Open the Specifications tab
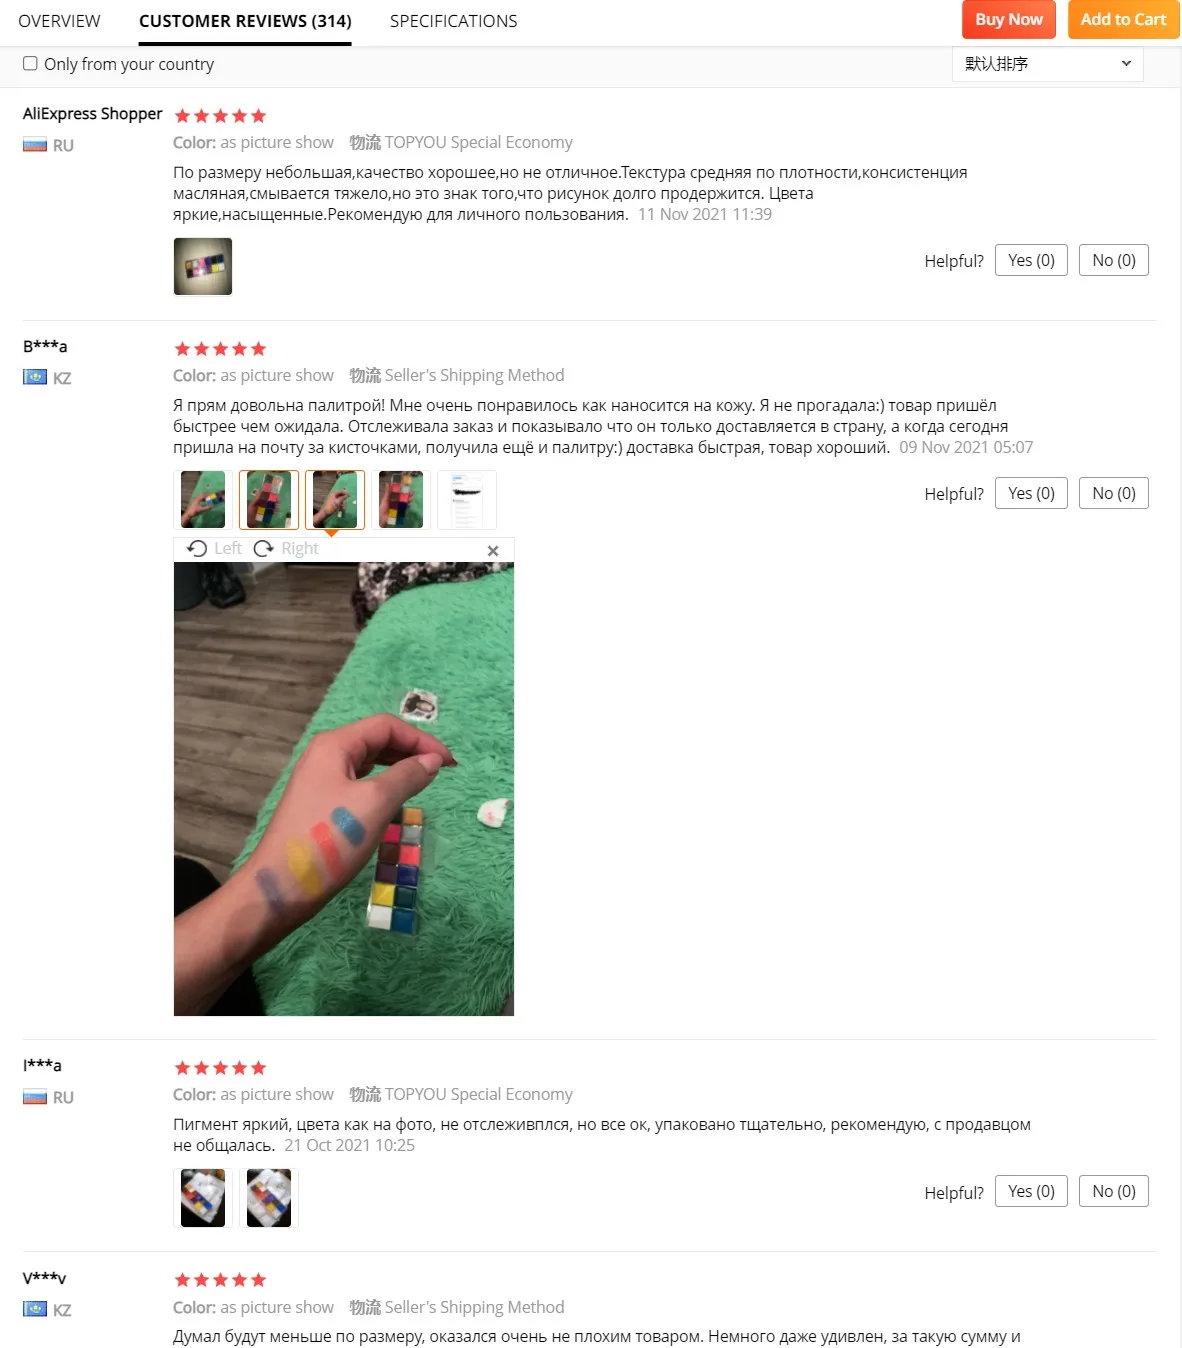This screenshot has width=1182, height=1348. (454, 21)
